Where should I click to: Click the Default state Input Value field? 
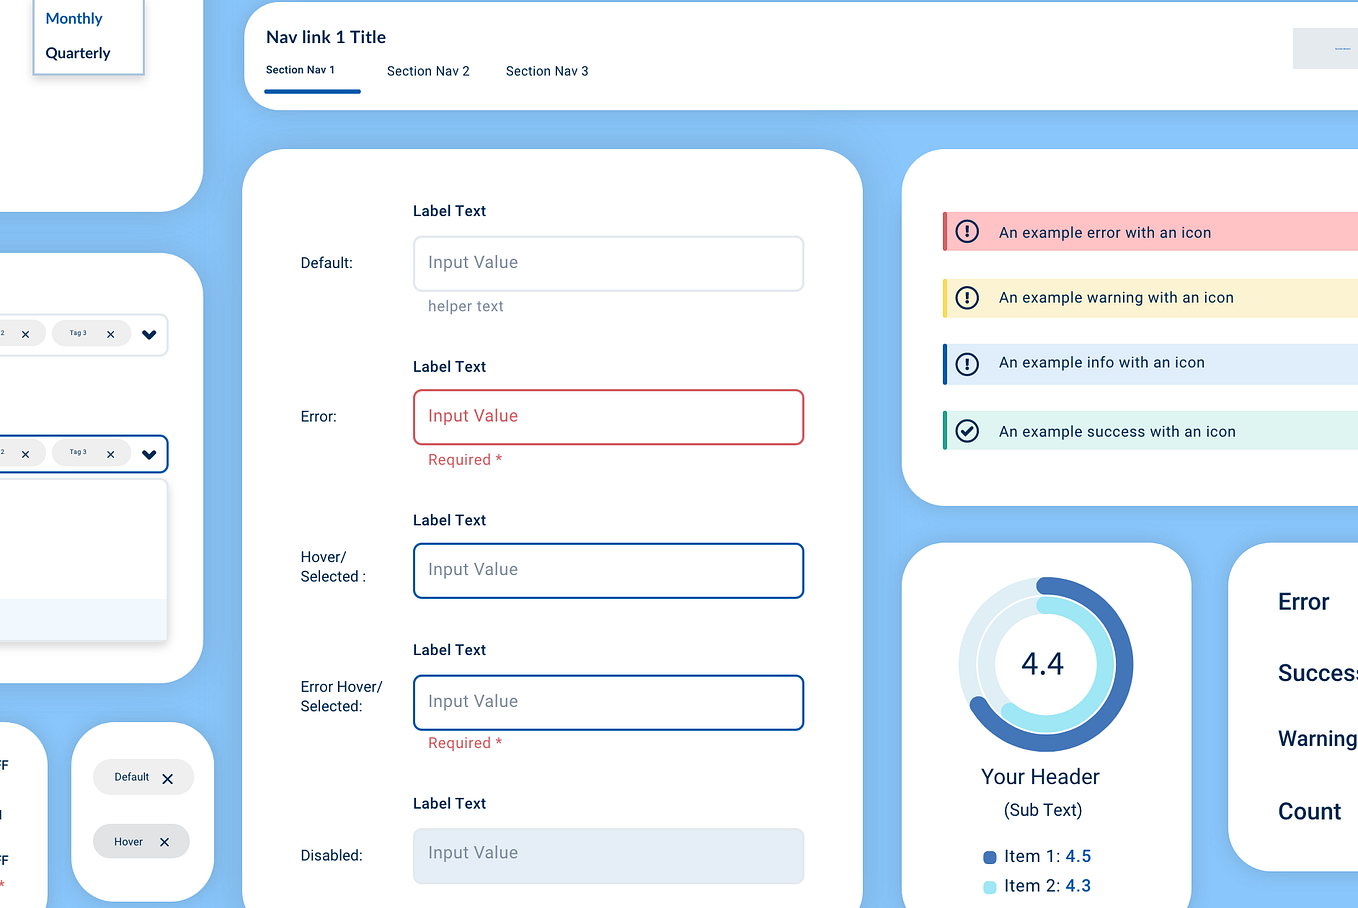click(x=608, y=263)
